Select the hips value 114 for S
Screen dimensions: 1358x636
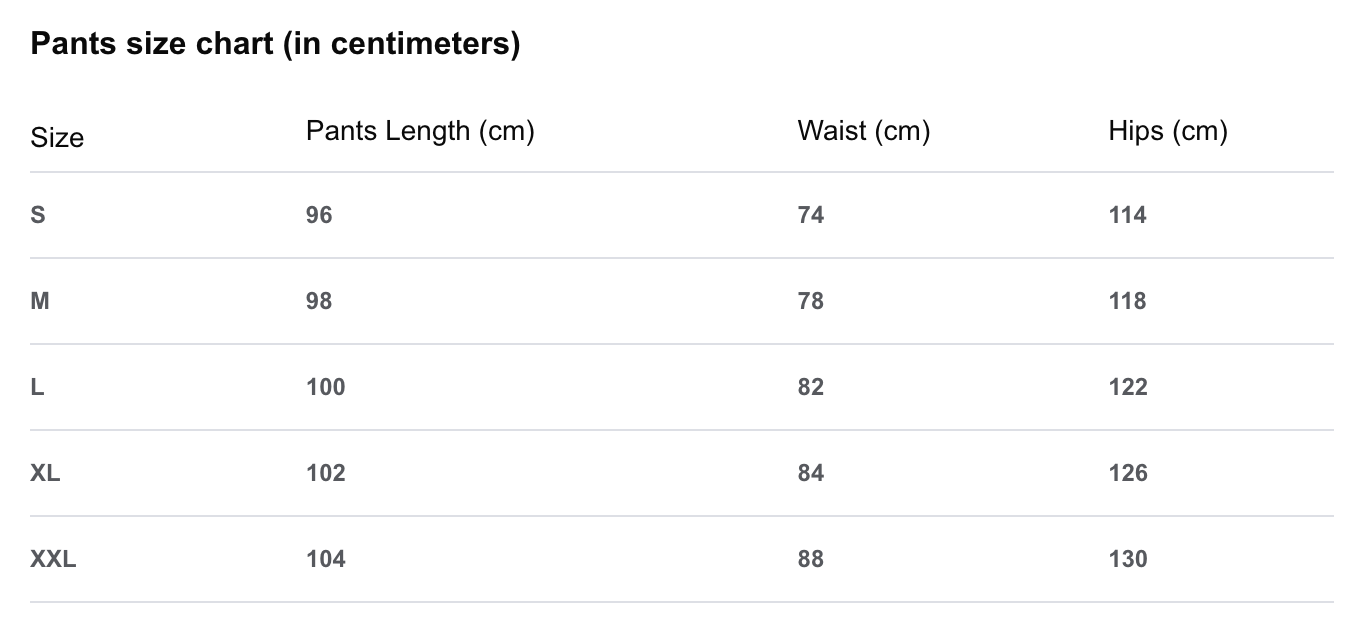(x=1128, y=215)
